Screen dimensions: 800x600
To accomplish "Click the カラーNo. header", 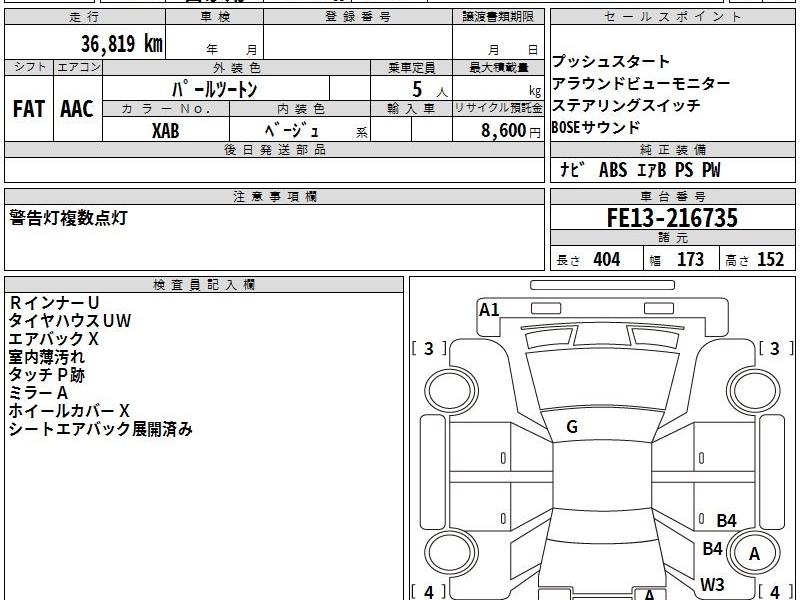I will pyautogui.click(x=166, y=109).
